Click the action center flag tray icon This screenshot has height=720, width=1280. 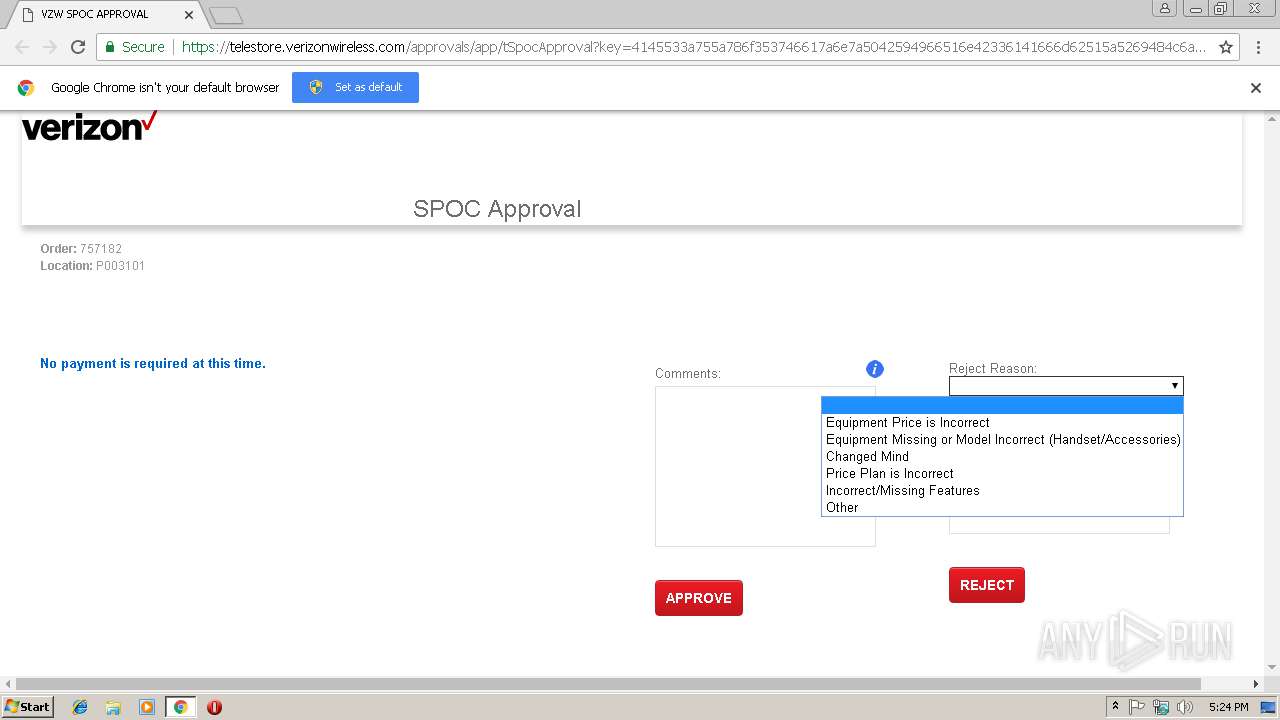[1137, 707]
